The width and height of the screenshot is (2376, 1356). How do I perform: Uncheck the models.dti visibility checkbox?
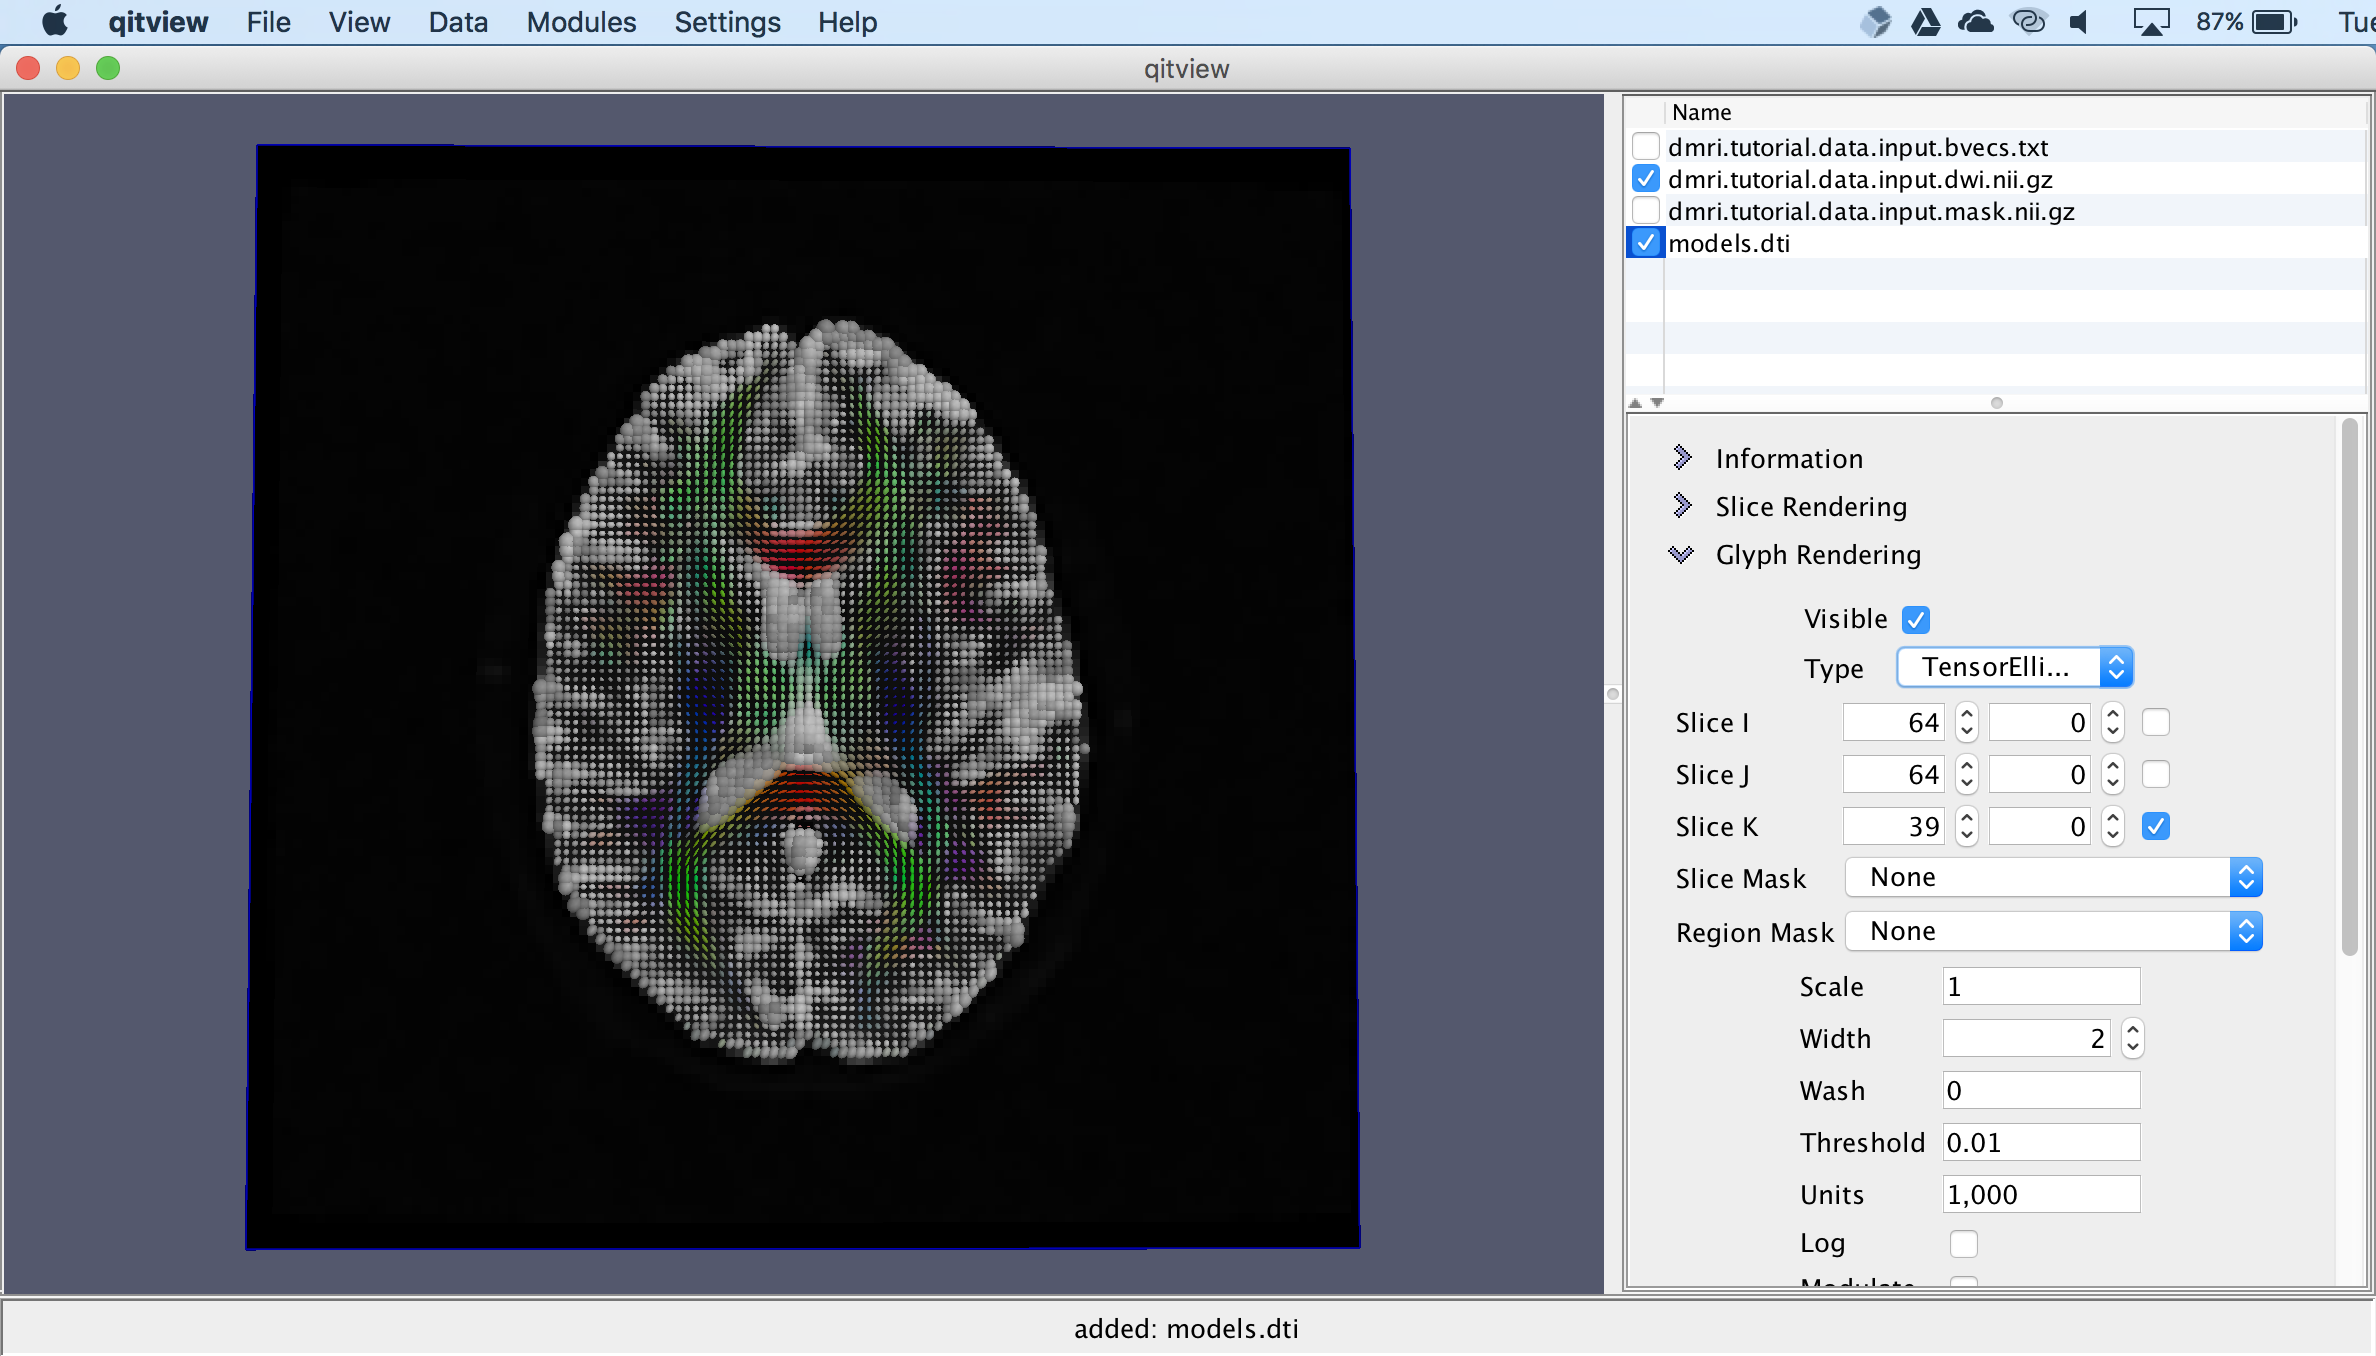1645,243
